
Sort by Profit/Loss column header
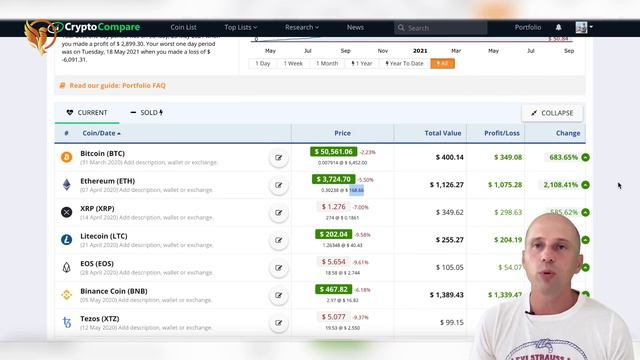pos(502,133)
